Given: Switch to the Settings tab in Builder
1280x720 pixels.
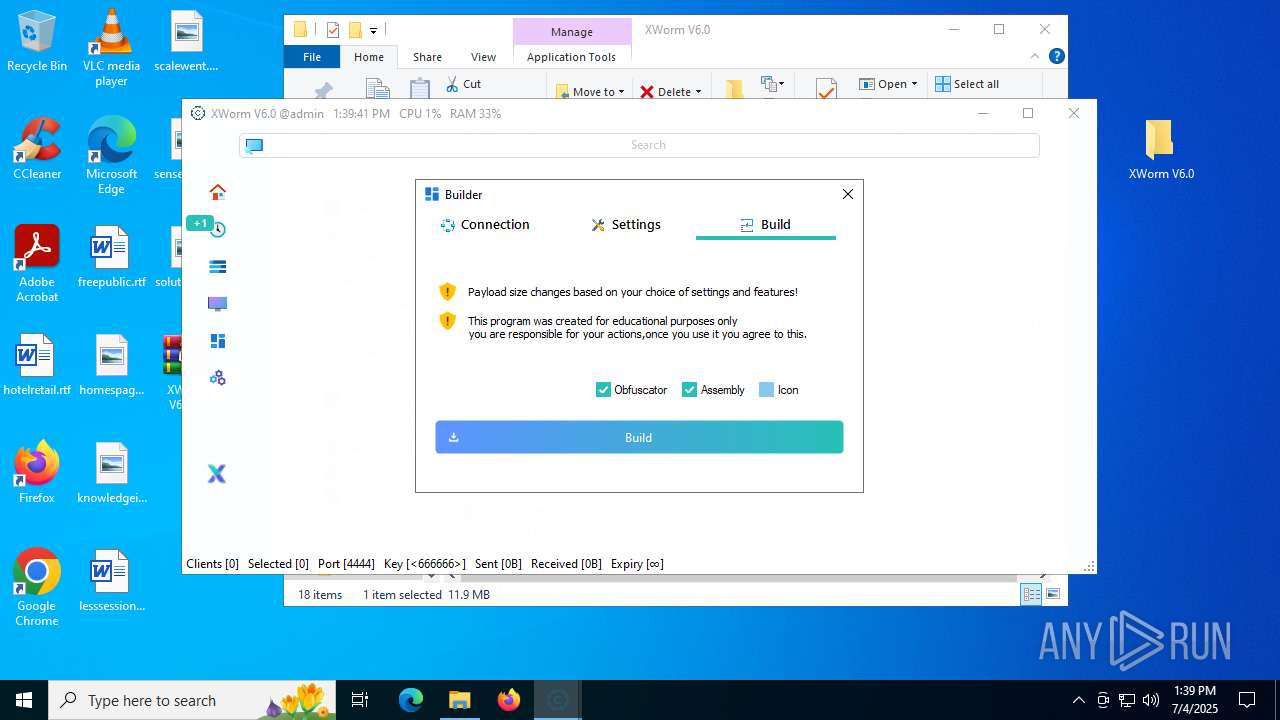Looking at the screenshot, I should [x=626, y=225].
